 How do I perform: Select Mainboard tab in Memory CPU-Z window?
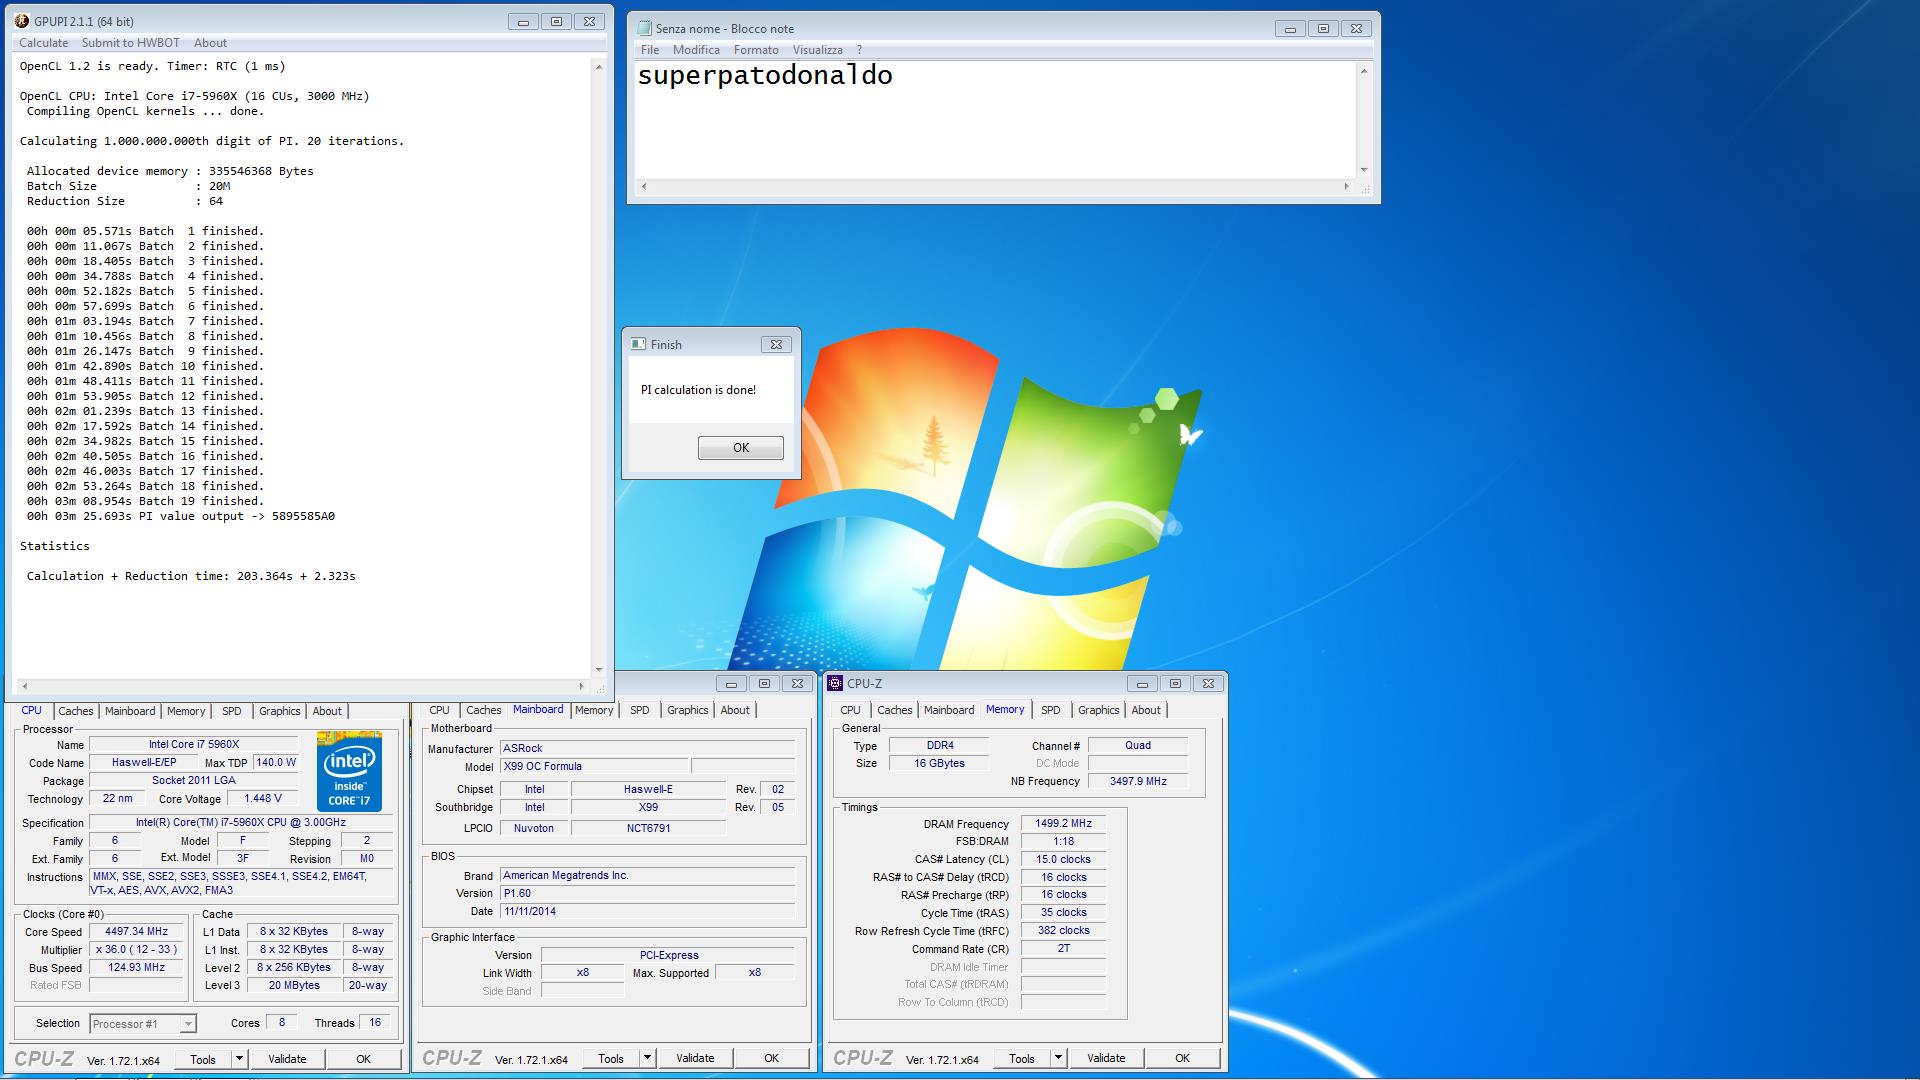(949, 710)
